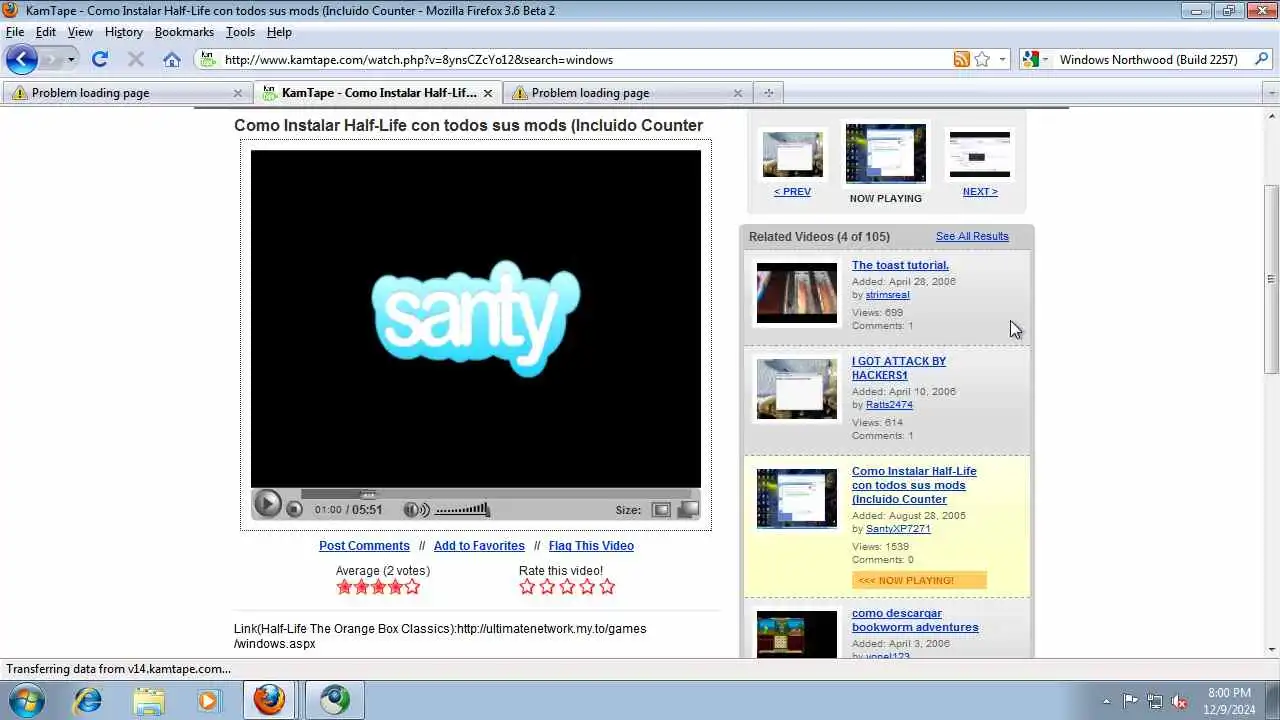Launch Internet Explorer from the taskbar
Viewport: 1280px width, 720px height.
[x=88, y=701]
